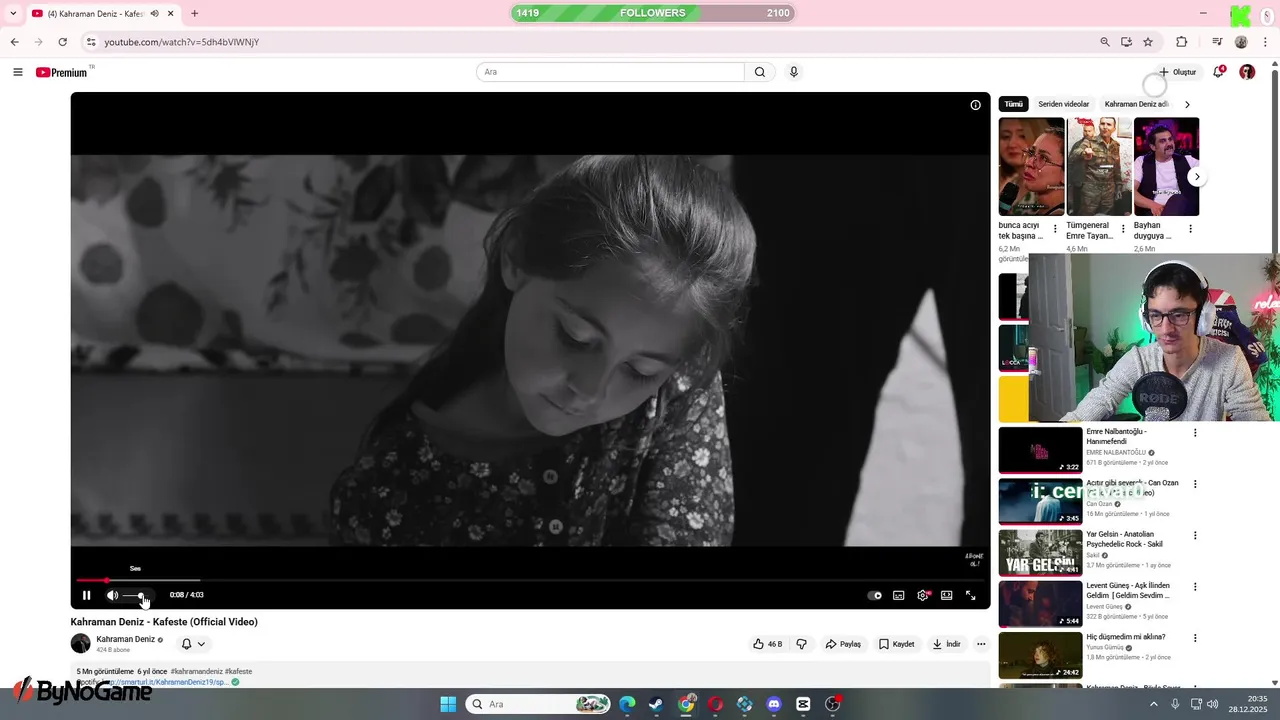Image resolution: width=1280 pixels, height=720 pixels.
Task: Start voice search with microphone icon
Action: [x=794, y=72]
